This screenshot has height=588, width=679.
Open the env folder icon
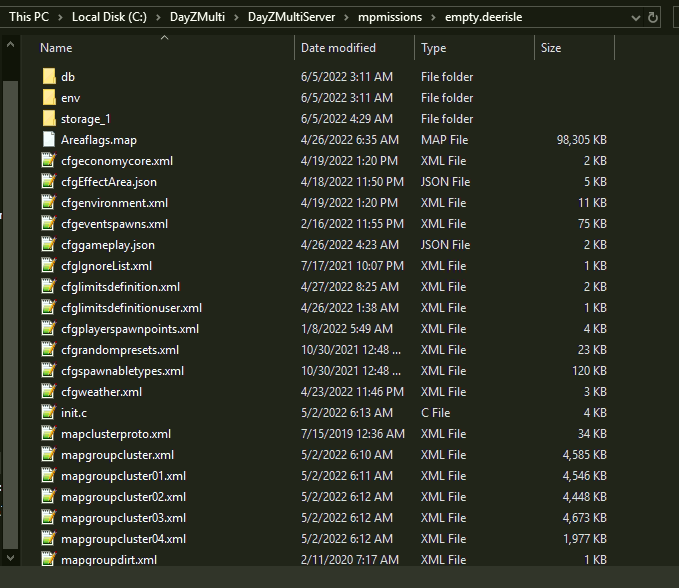click(49, 97)
